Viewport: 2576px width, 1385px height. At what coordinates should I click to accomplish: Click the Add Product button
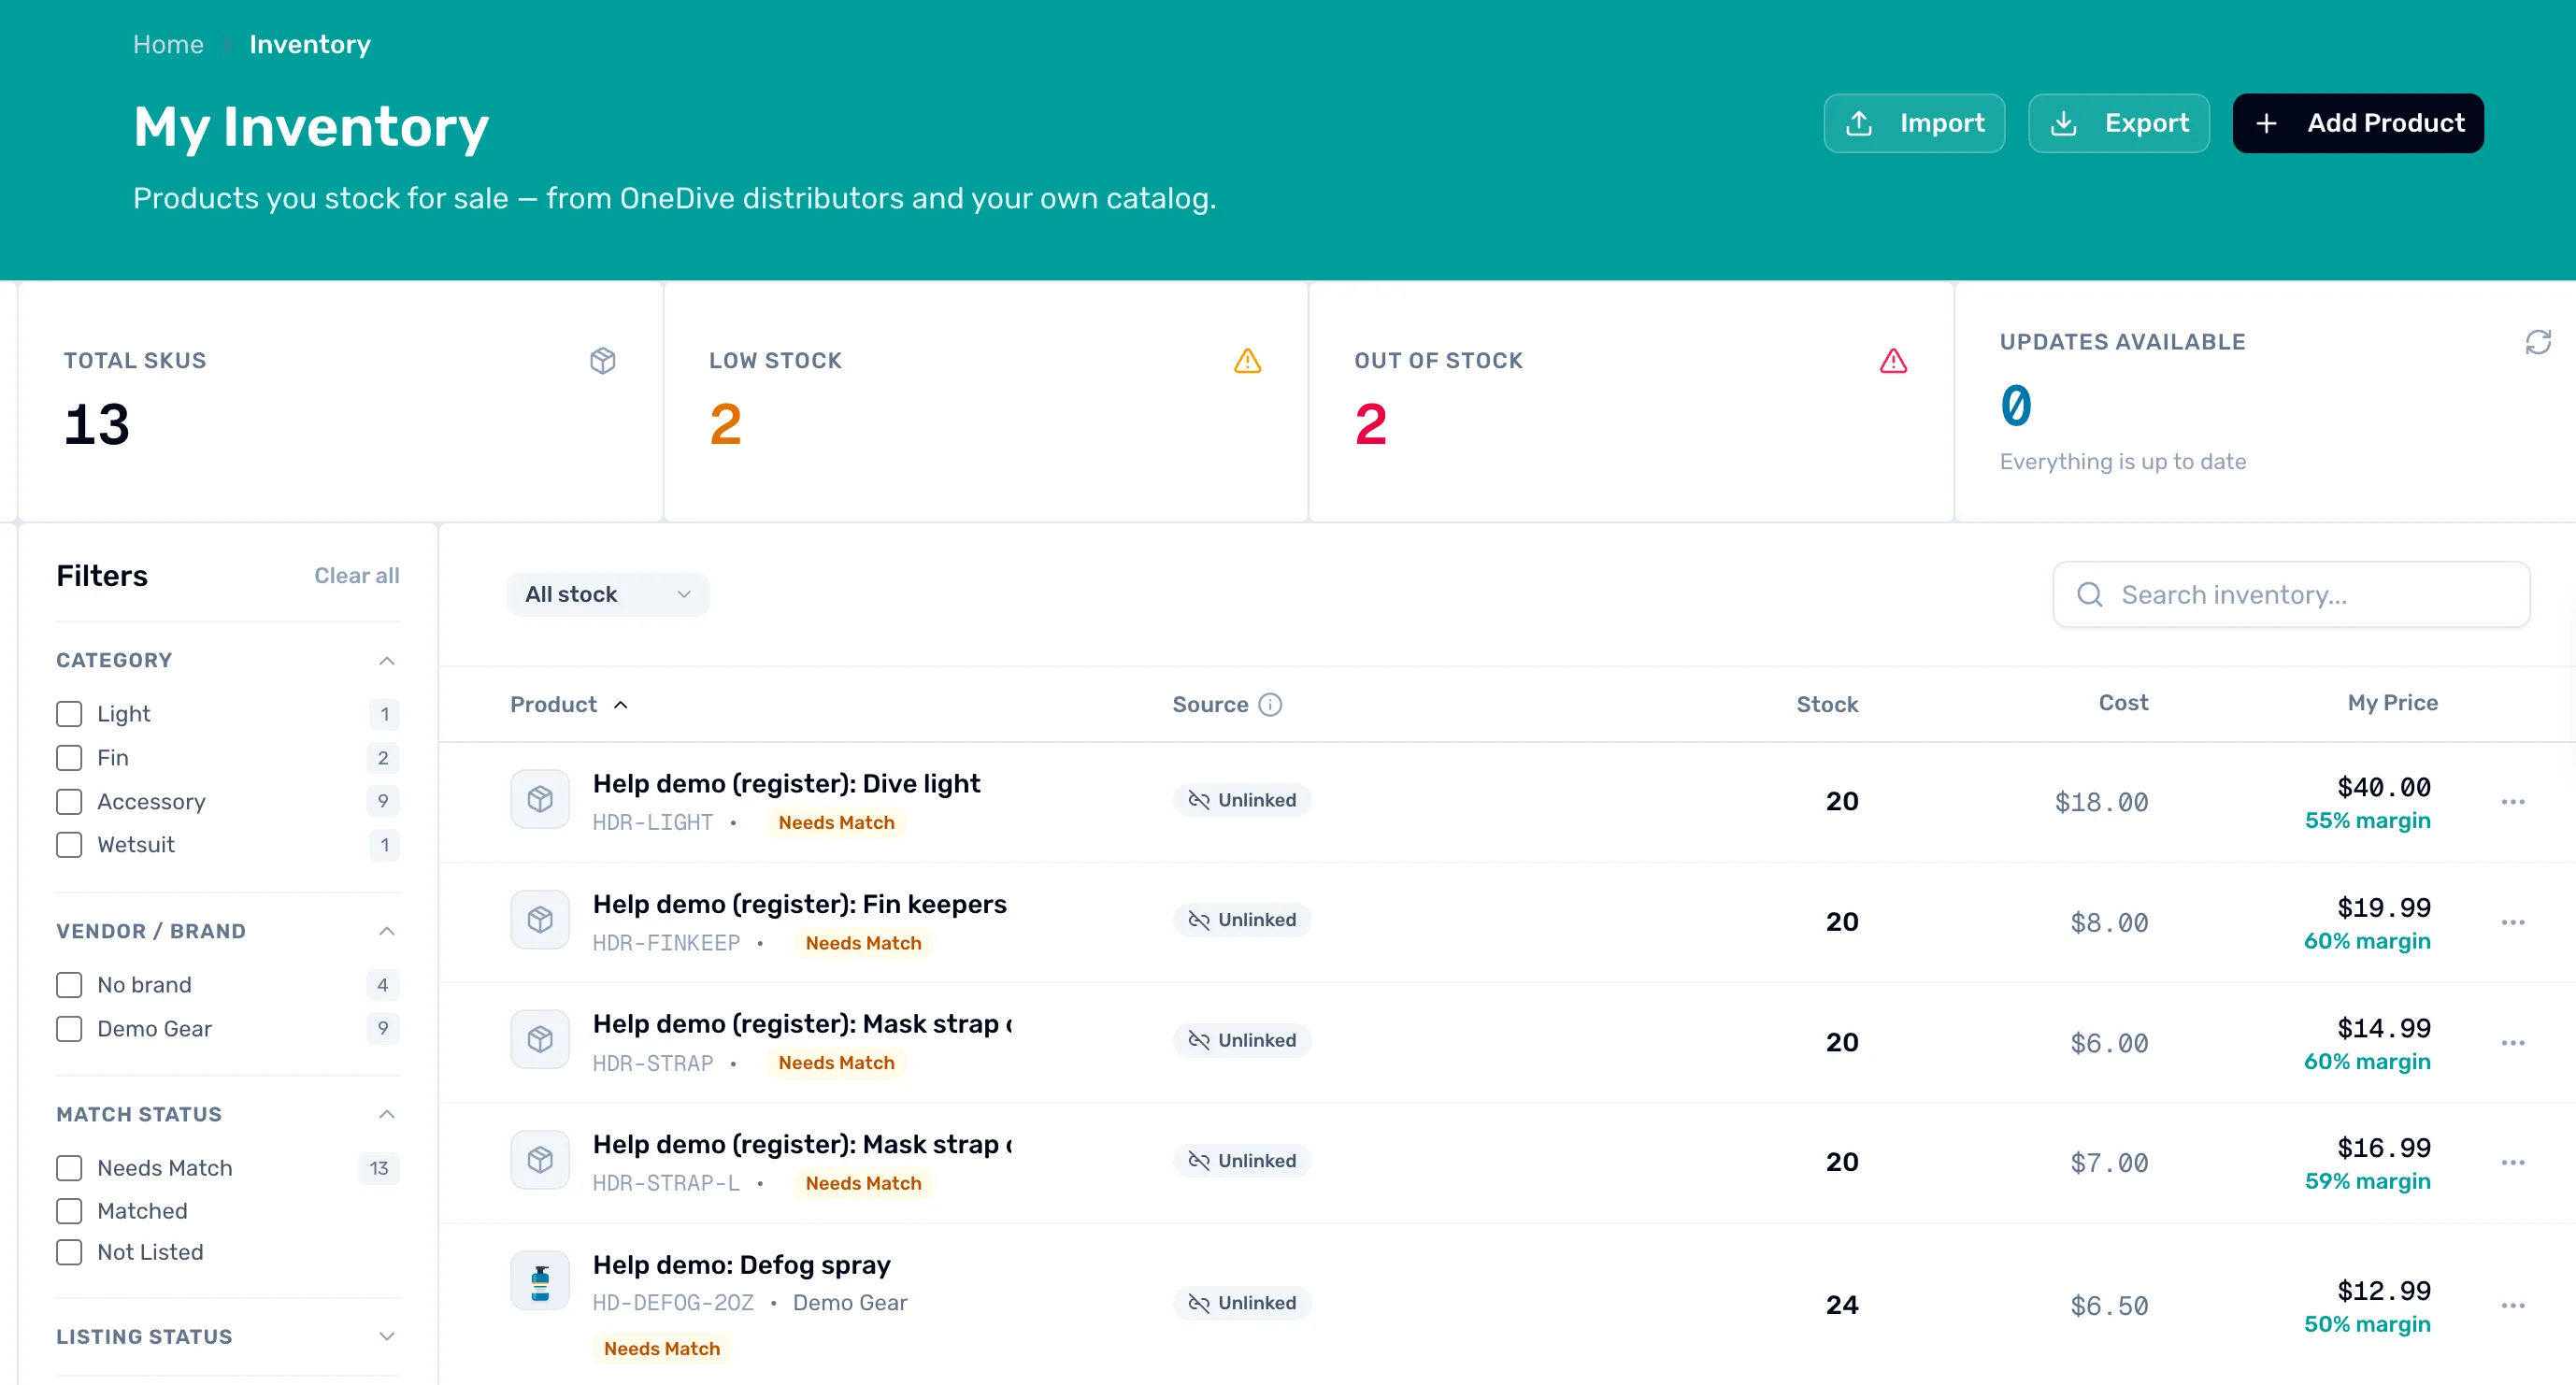coord(2358,123)
